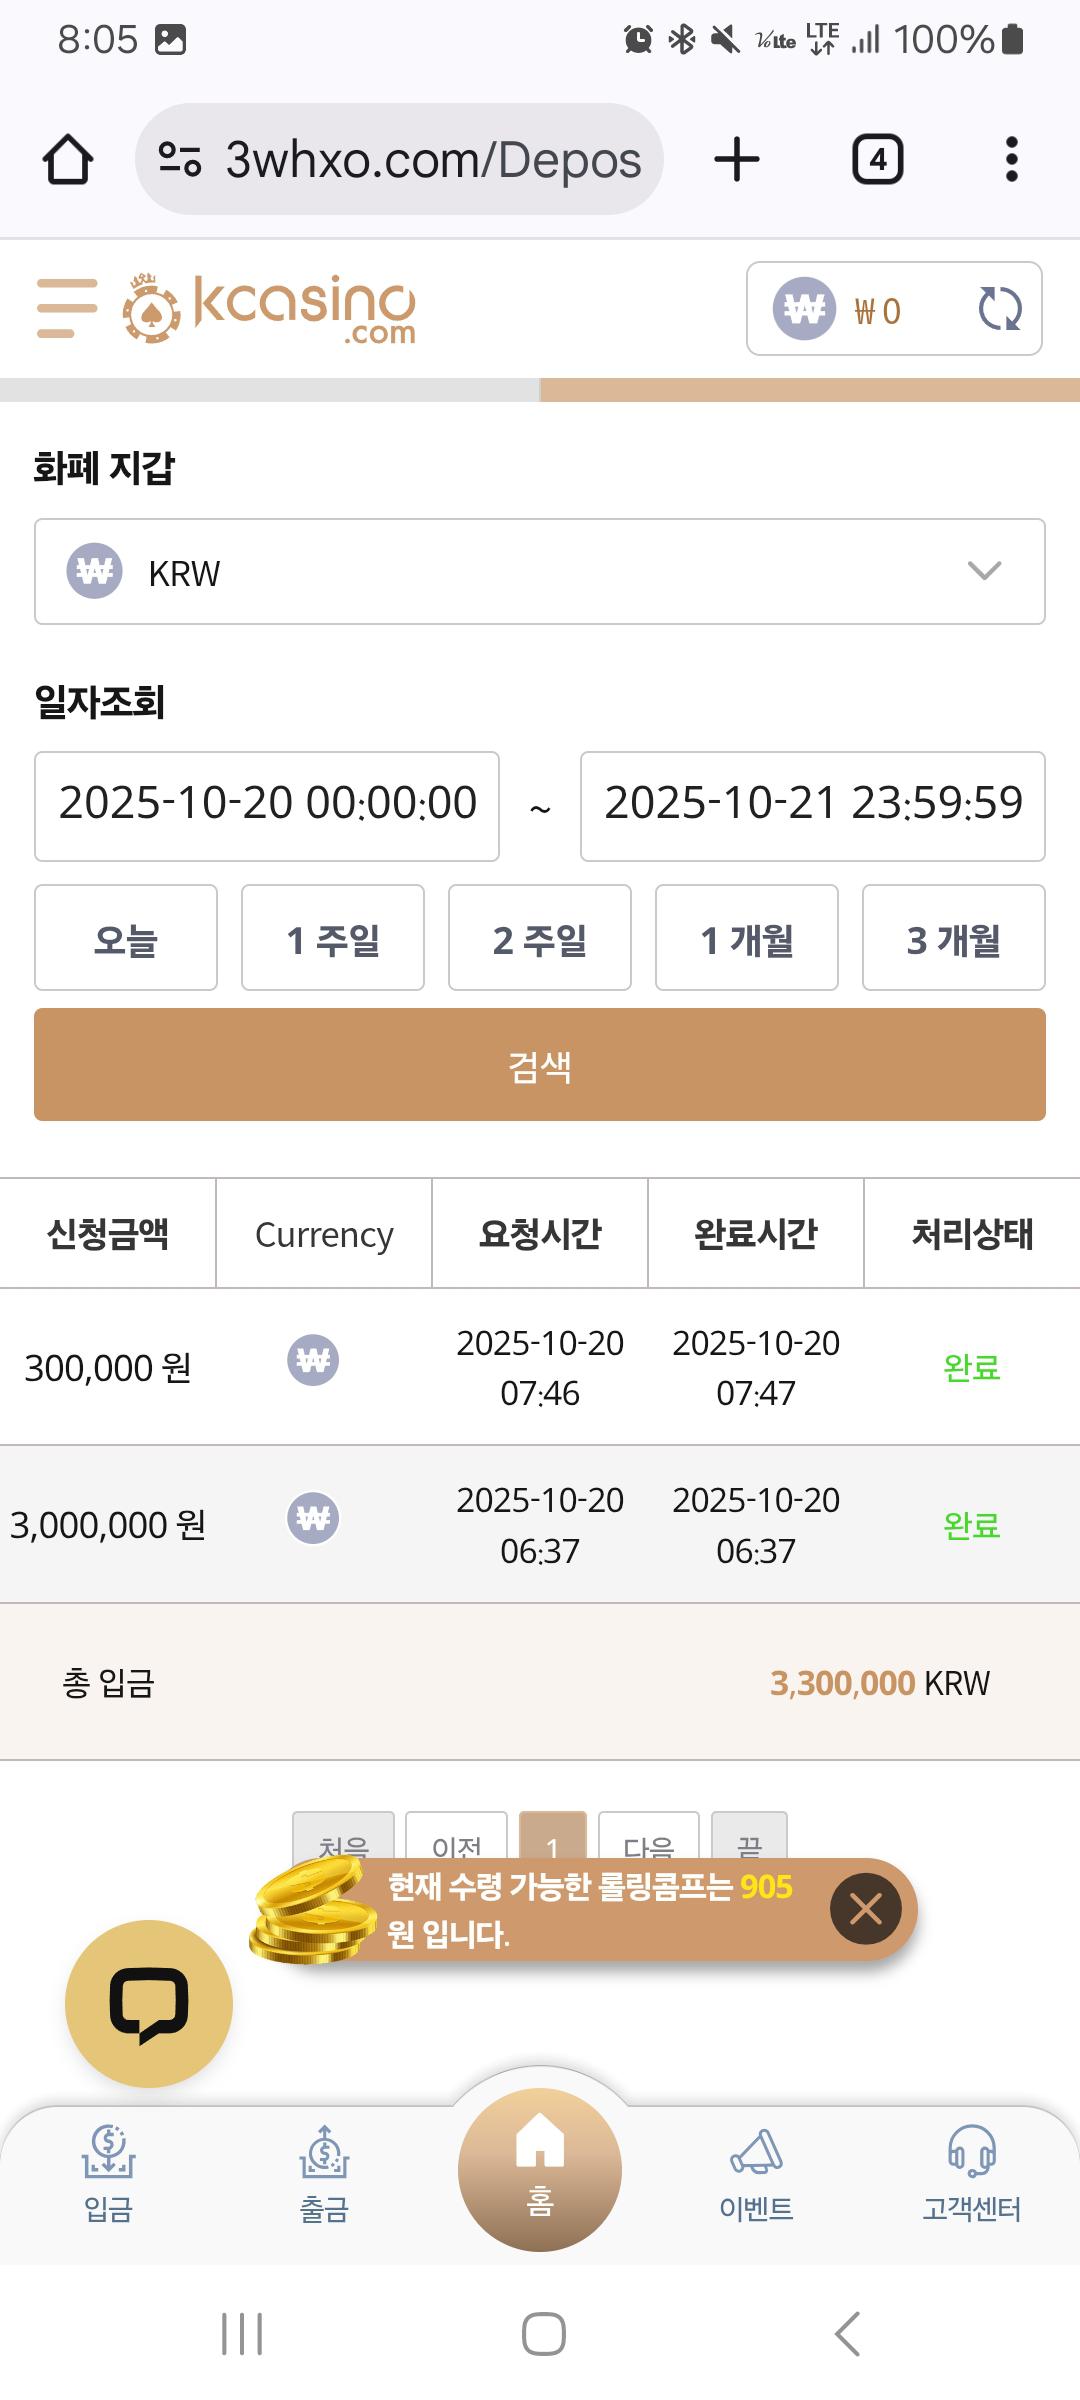1080x2400 pixels.
Task: Open the browser three-dot menu
Action: 1011,160
